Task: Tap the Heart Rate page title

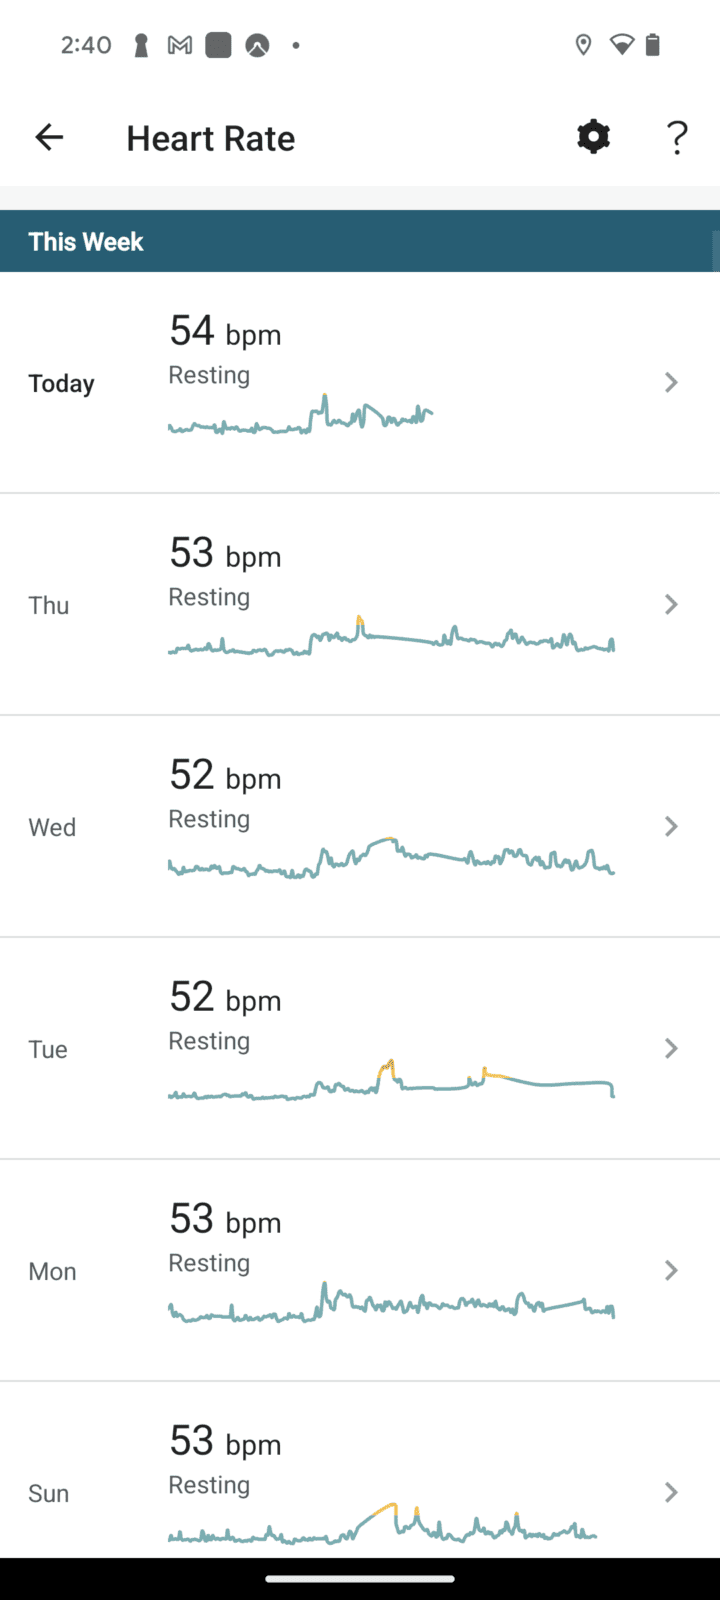Action: pyautogui.click(x=210, y=139)
